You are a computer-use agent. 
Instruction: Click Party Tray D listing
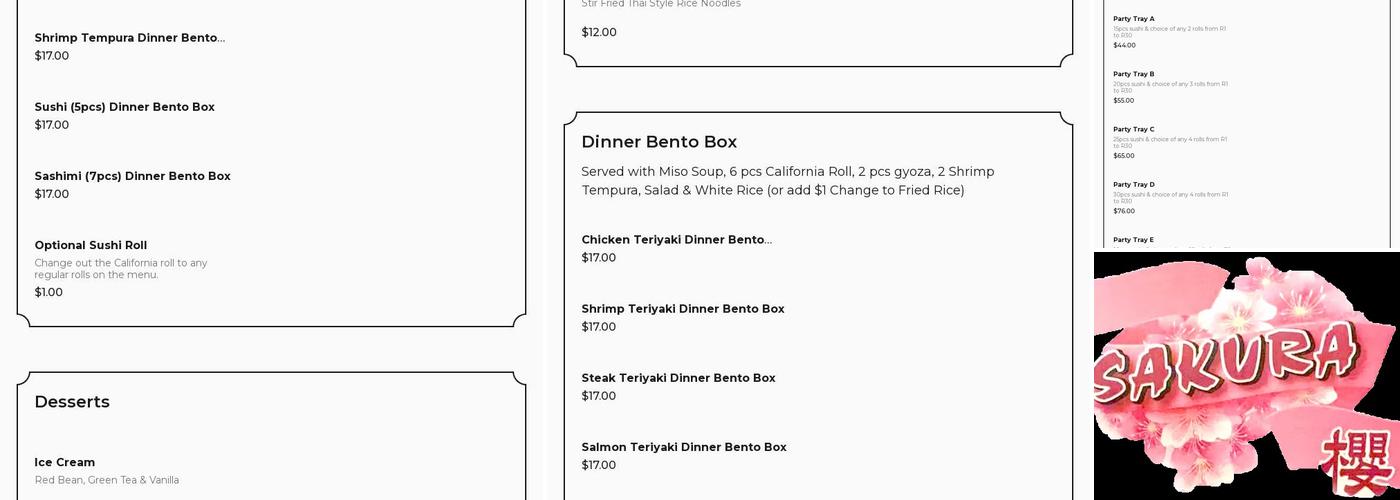(1134, 185)
